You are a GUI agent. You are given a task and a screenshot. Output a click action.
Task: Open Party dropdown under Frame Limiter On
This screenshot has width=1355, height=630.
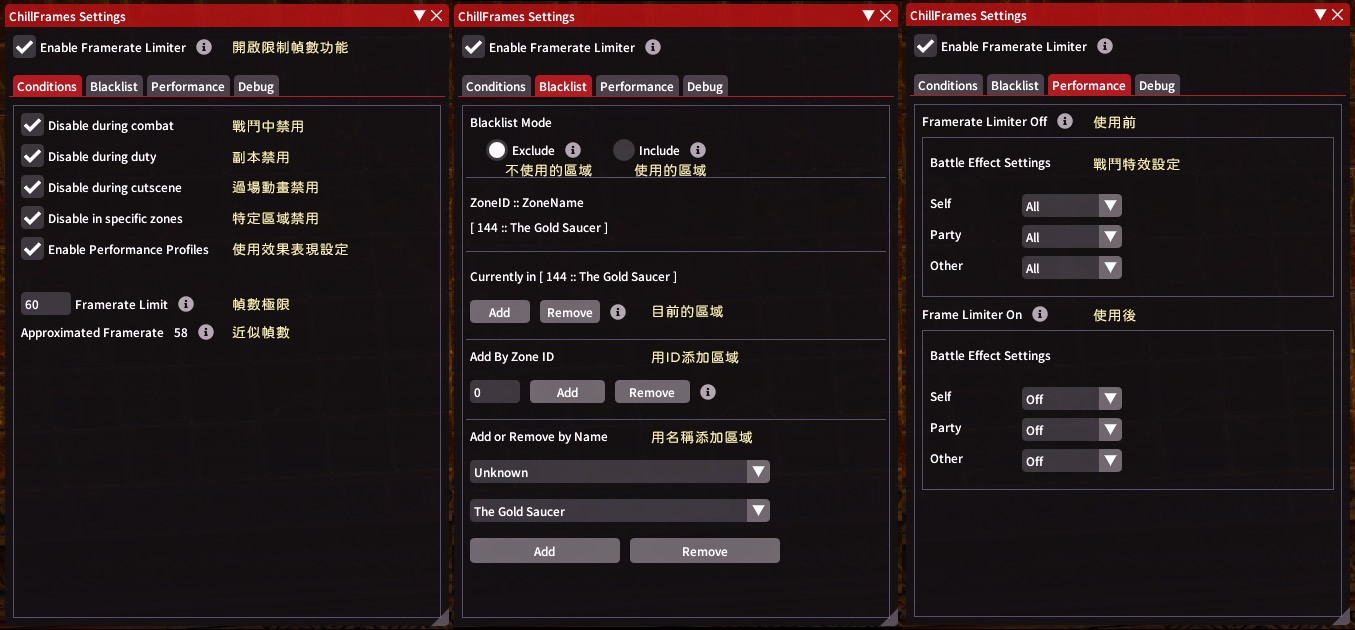1071,430
